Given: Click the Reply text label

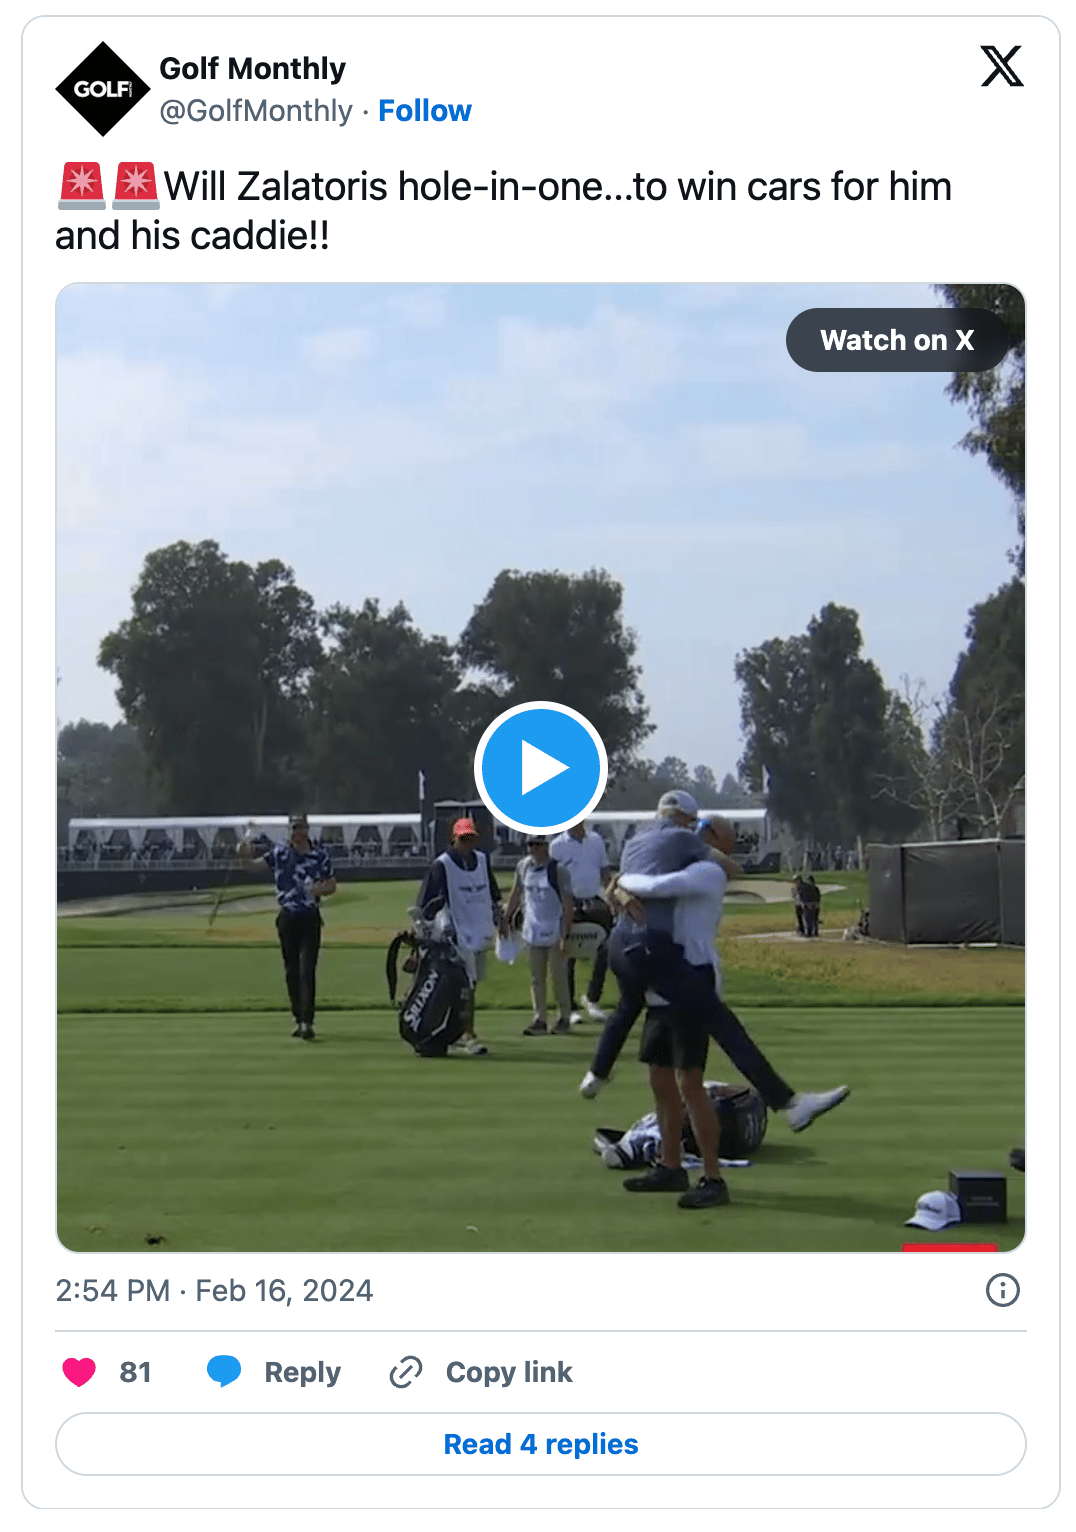Looking at the screenshot, I should click(x=302, y=1372).
